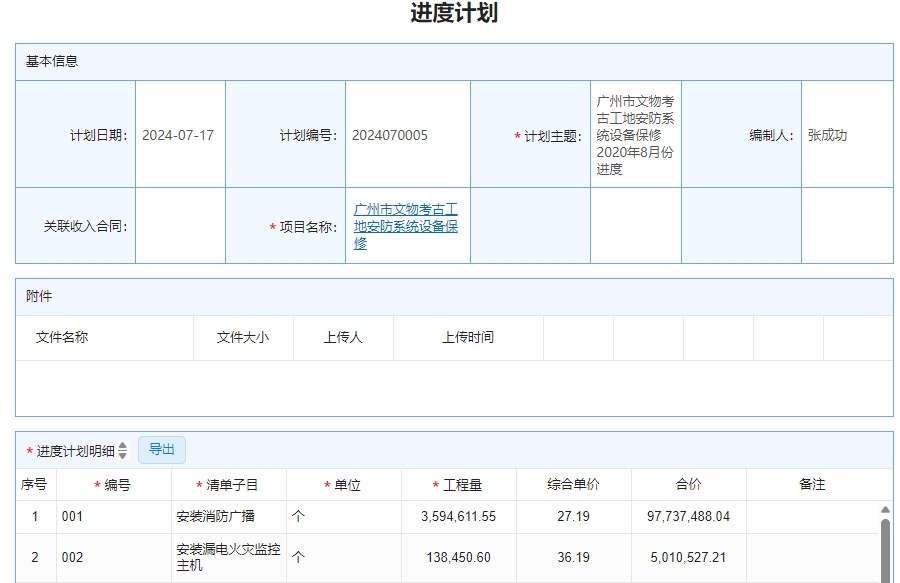The height and width of the screenshot is (583, 900).
Task: Open the 广州市文物考古工地安防系统设备保修 project link
Action: coord(405,226)
